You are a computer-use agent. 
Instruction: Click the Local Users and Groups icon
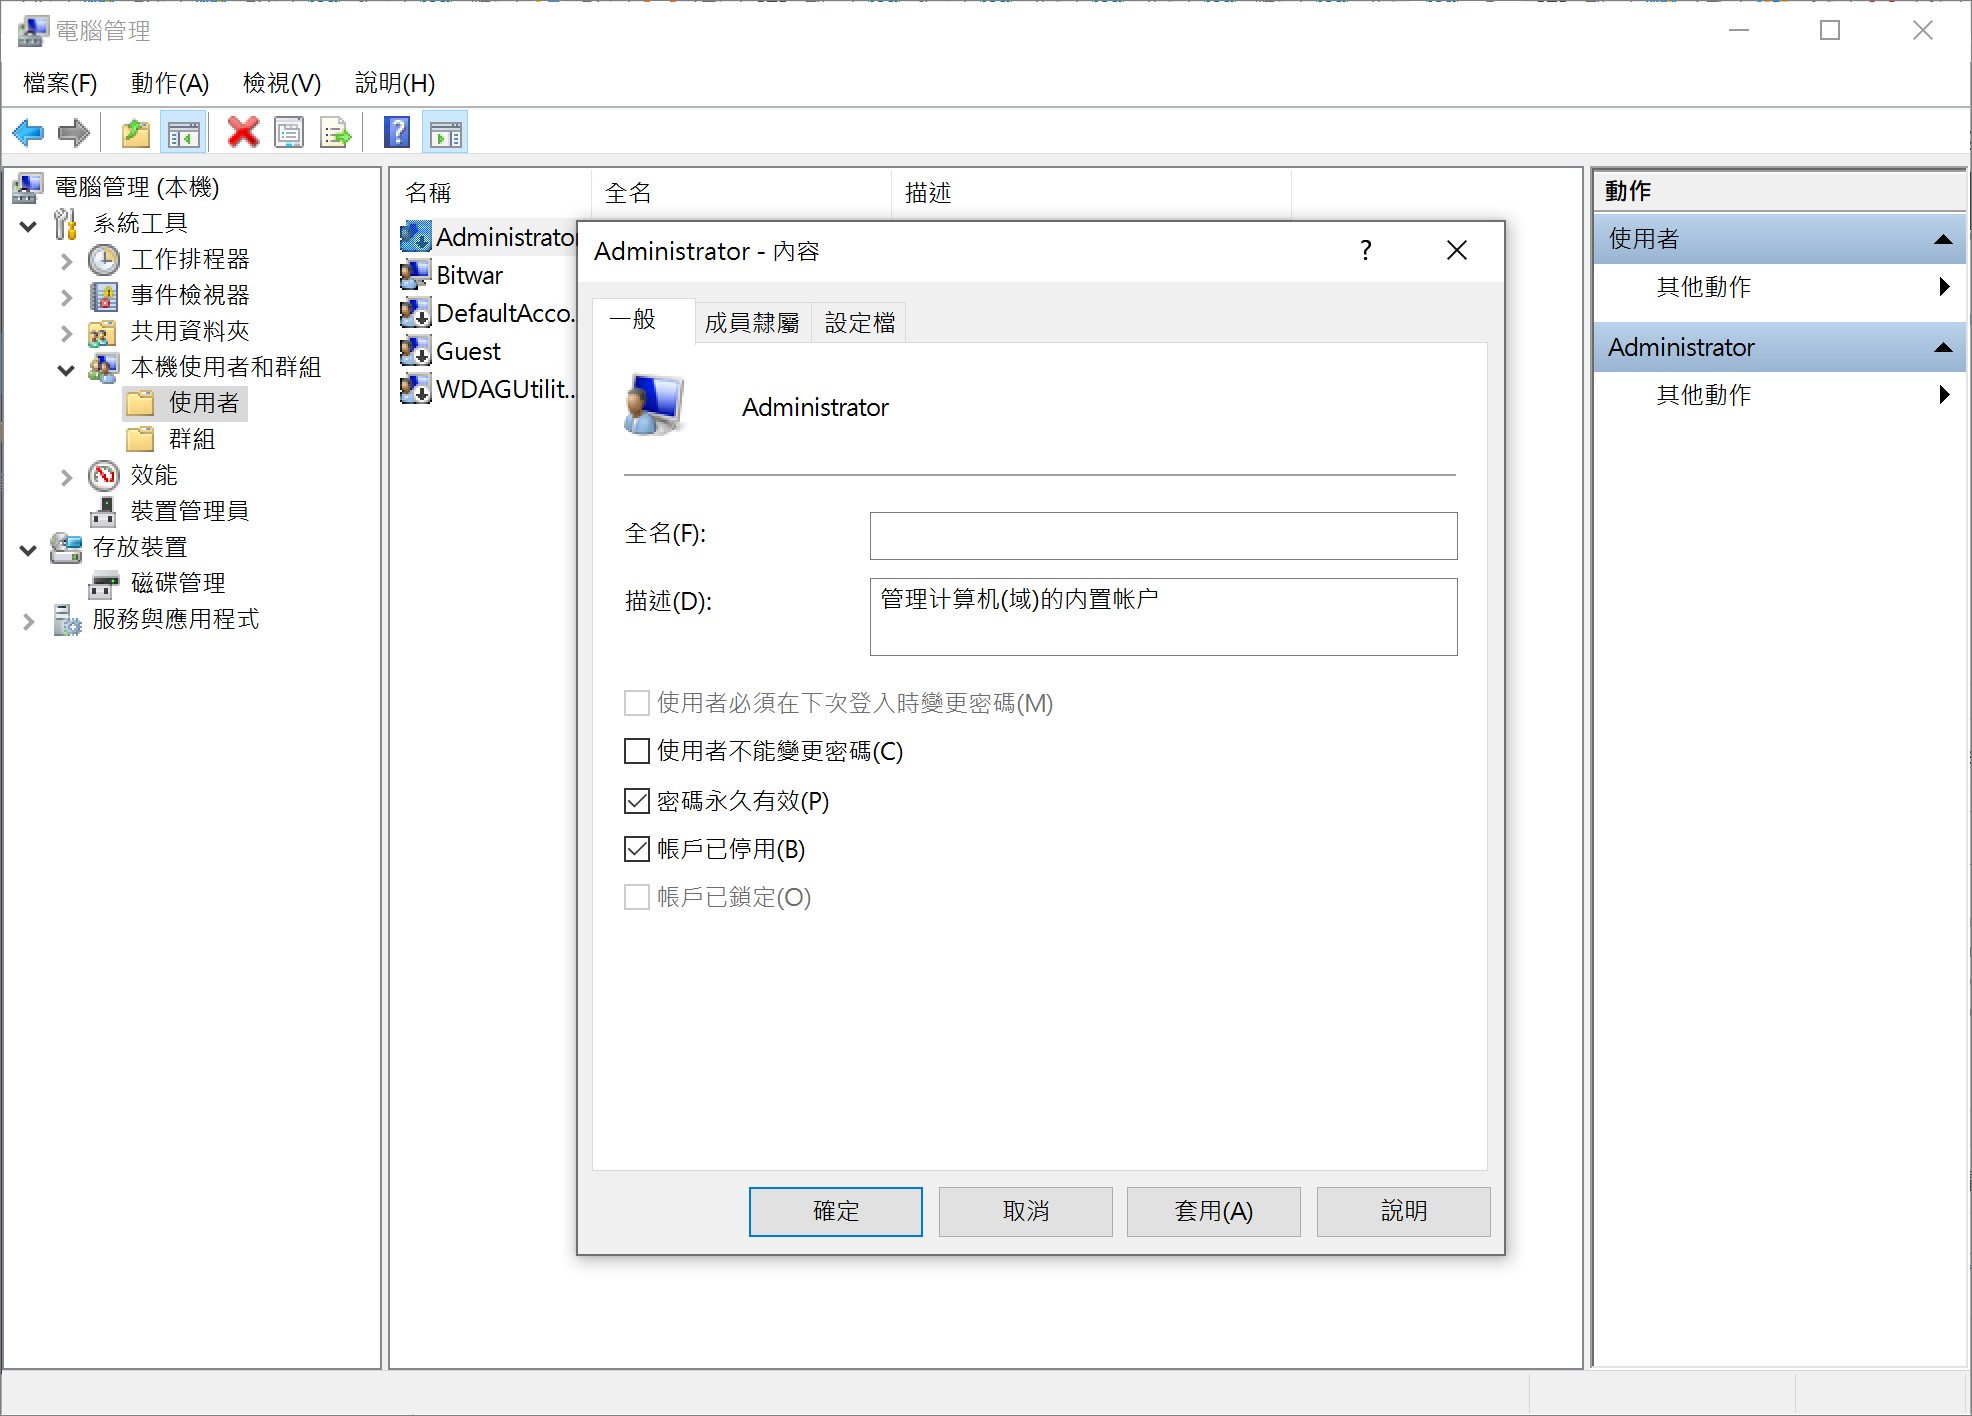[x=104, y=368]
